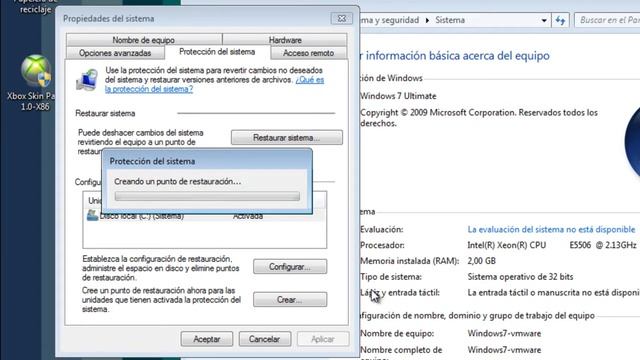Click the Windows 7 Ultimate edition text
Image resolution: width=640 pixels, height=360 pixels.
(398, 96)
